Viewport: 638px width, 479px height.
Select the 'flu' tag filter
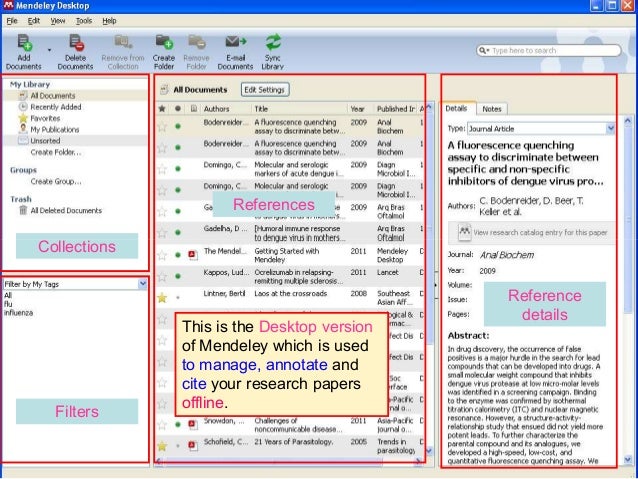[8, 304]
